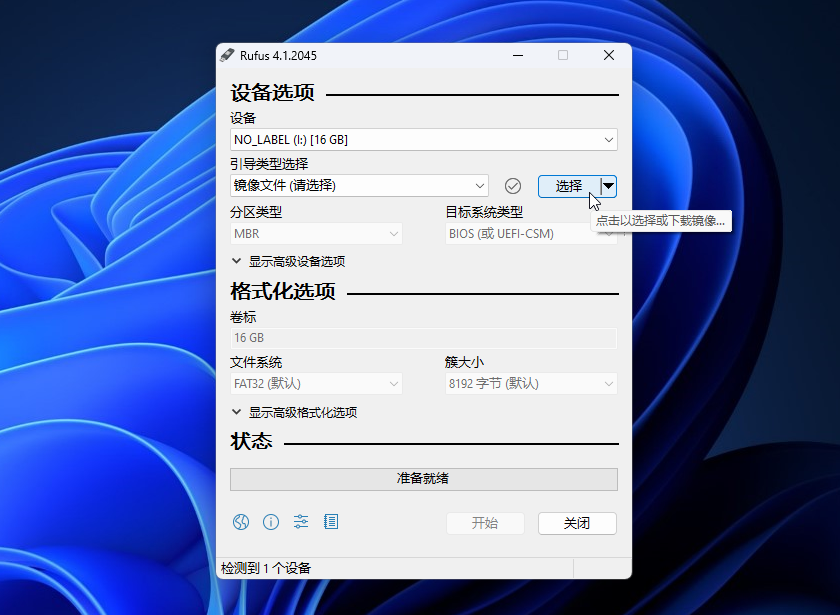The height and width of the screenshot is (615, 840).
Task: Click the Rufus 4.1.2045 title text
Action: (x=278, y=56)
